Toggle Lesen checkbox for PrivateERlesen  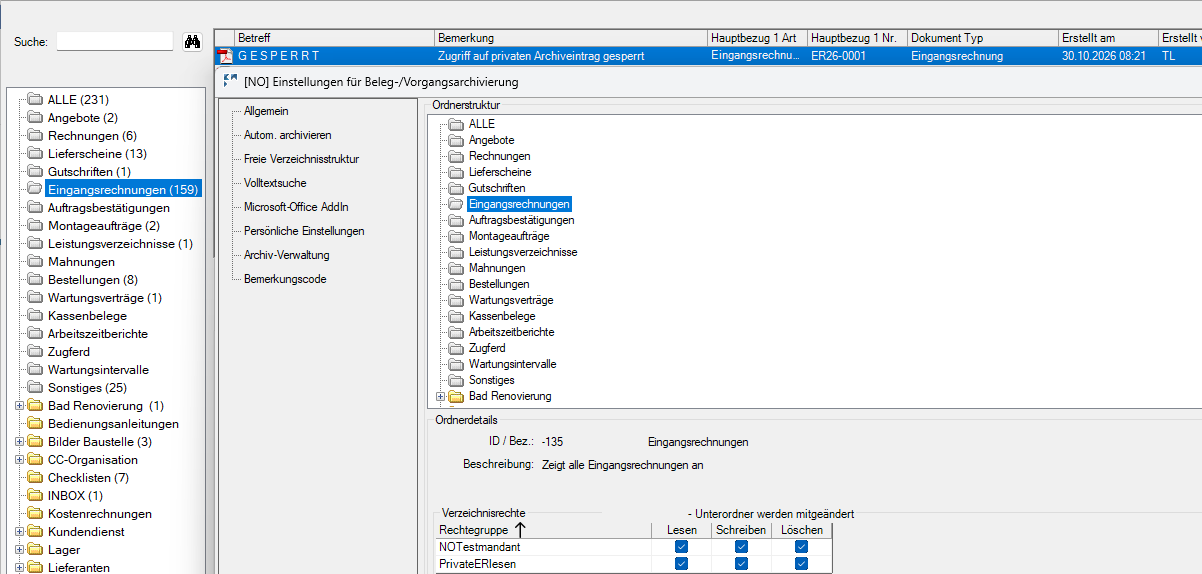[682, 564]
